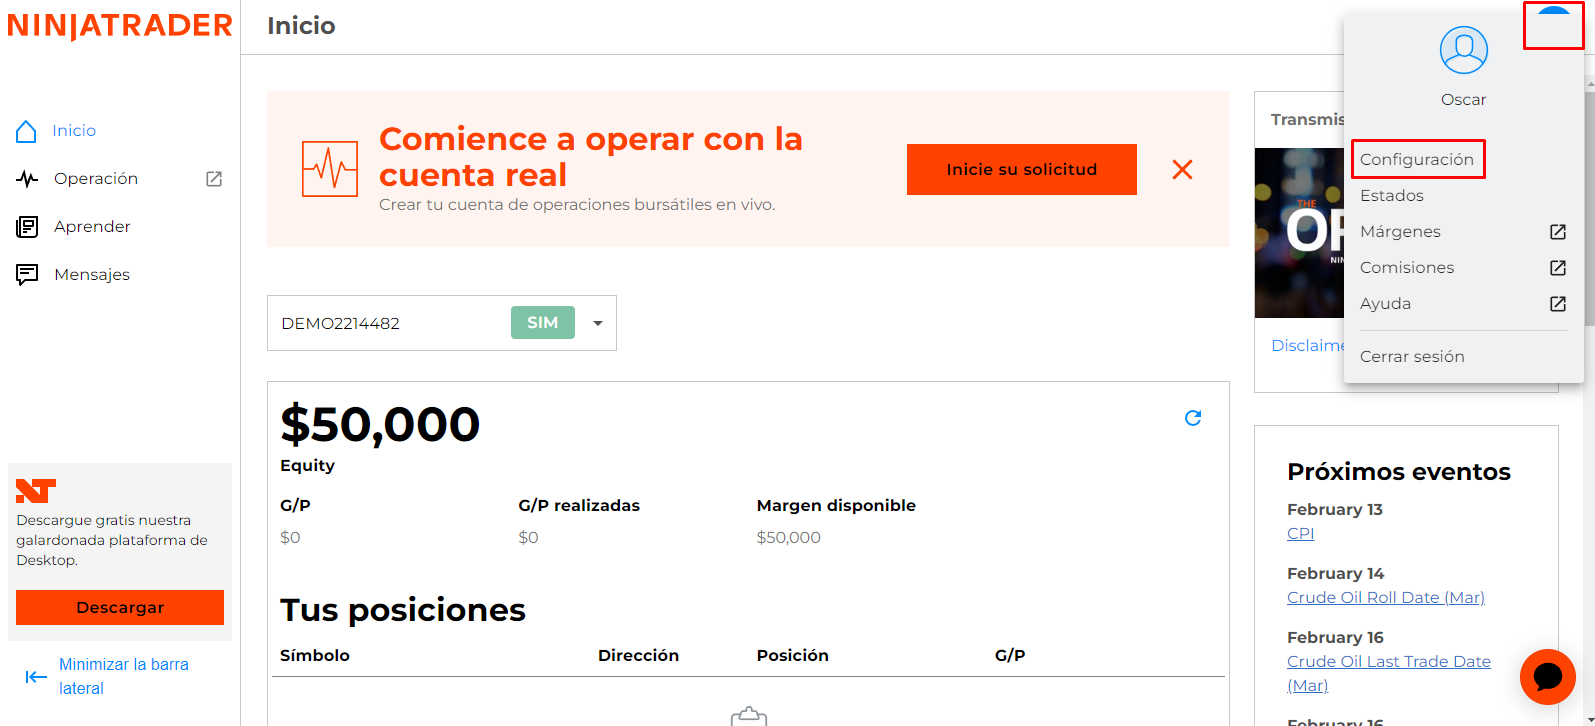Click external link icon next to Márgenes
1595x726 pixels.
[1558, 232]
